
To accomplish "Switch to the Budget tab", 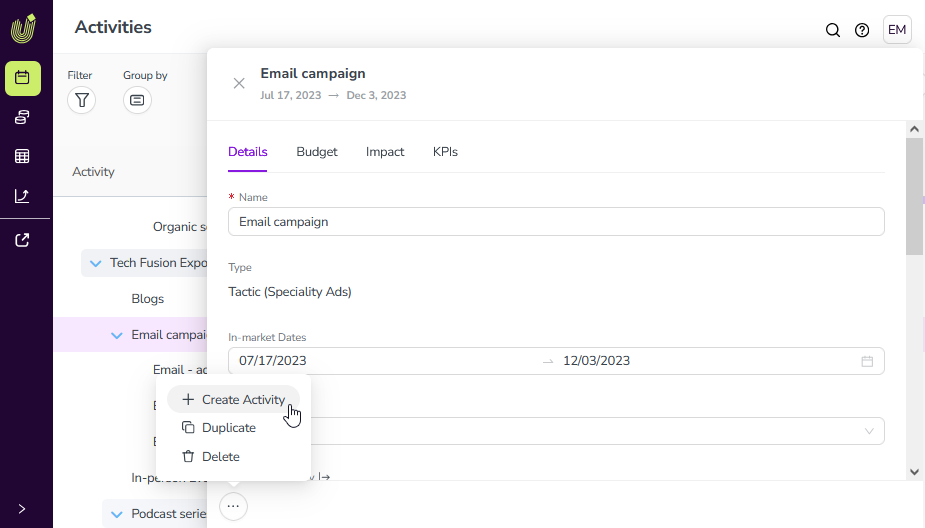I will (x=317, y=152).
